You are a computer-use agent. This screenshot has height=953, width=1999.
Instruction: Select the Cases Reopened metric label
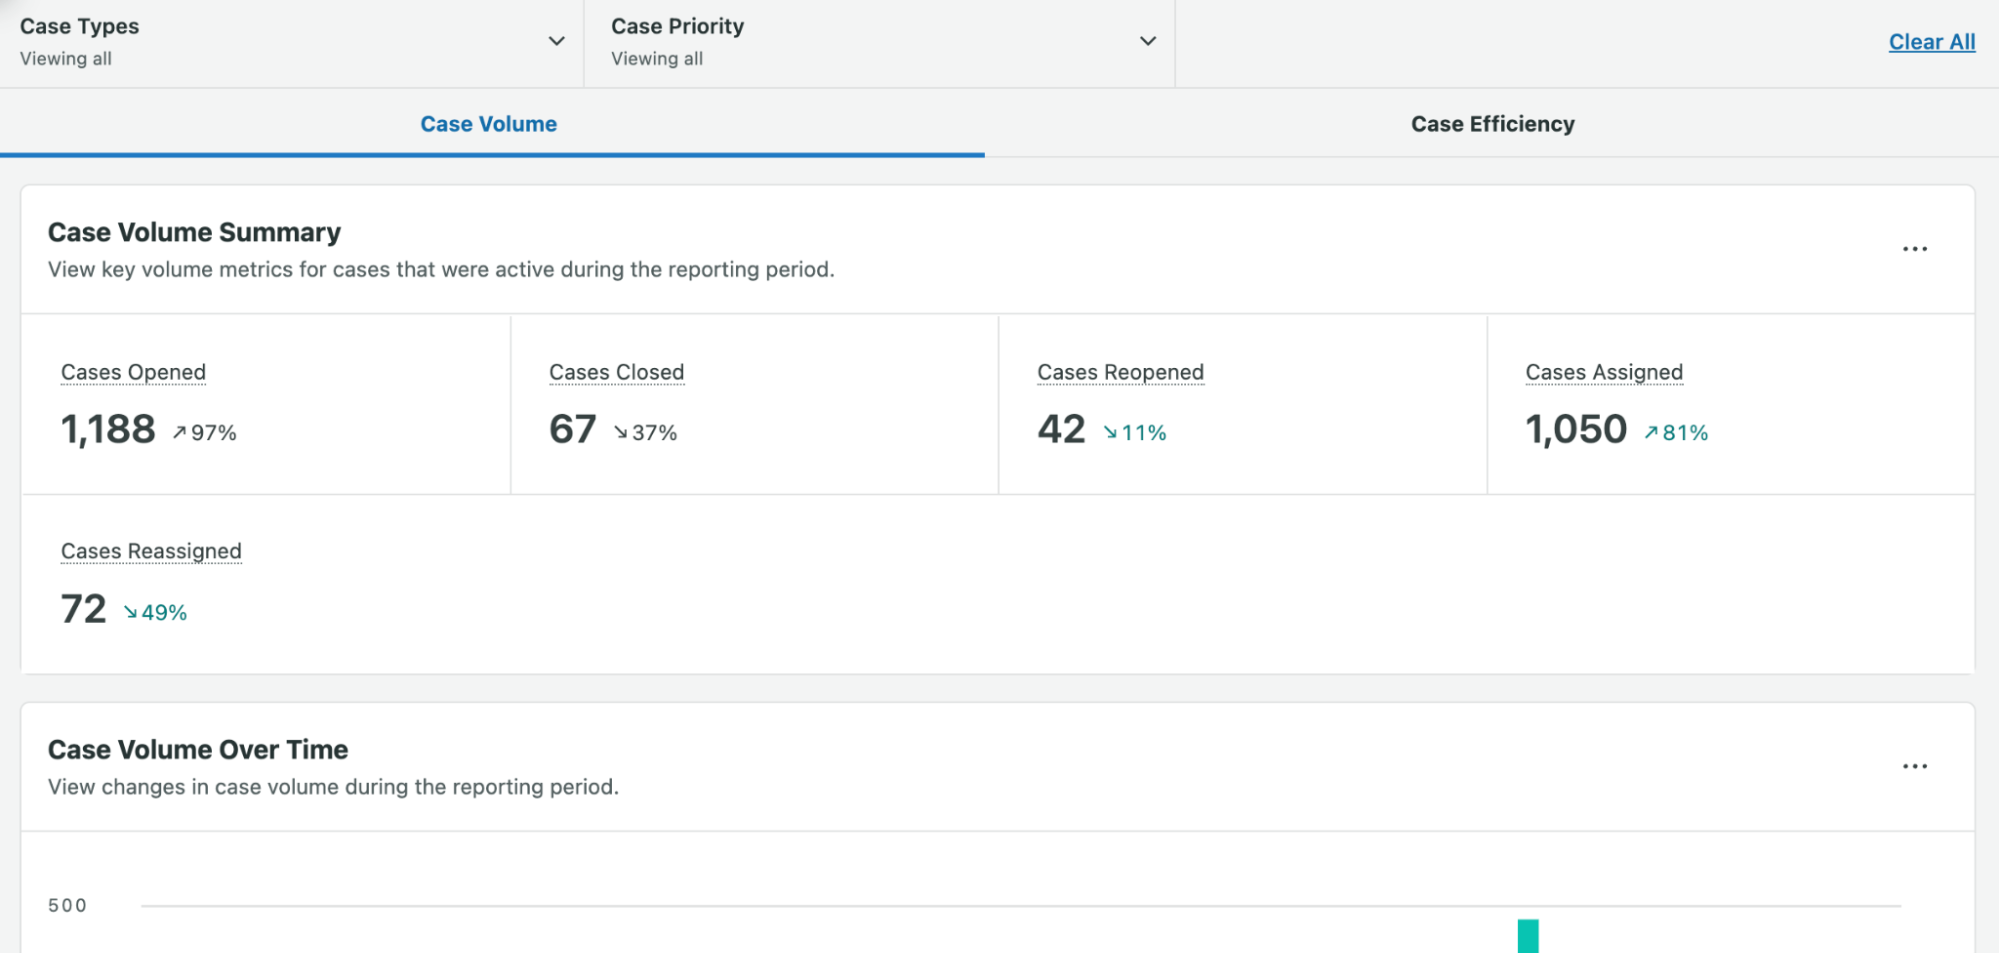pos(1120,371)
